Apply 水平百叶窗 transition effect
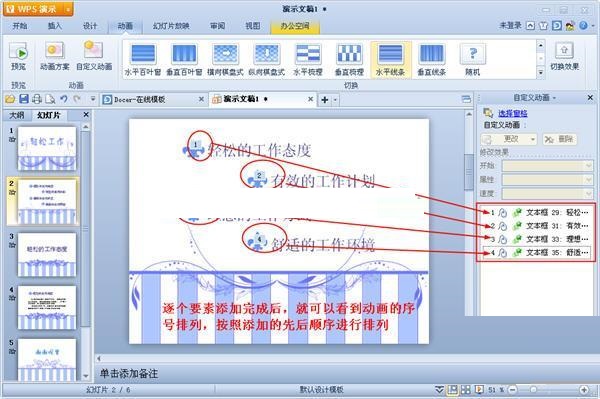The height and width of the screenshot is (399, 600). (x=143, y=60)
